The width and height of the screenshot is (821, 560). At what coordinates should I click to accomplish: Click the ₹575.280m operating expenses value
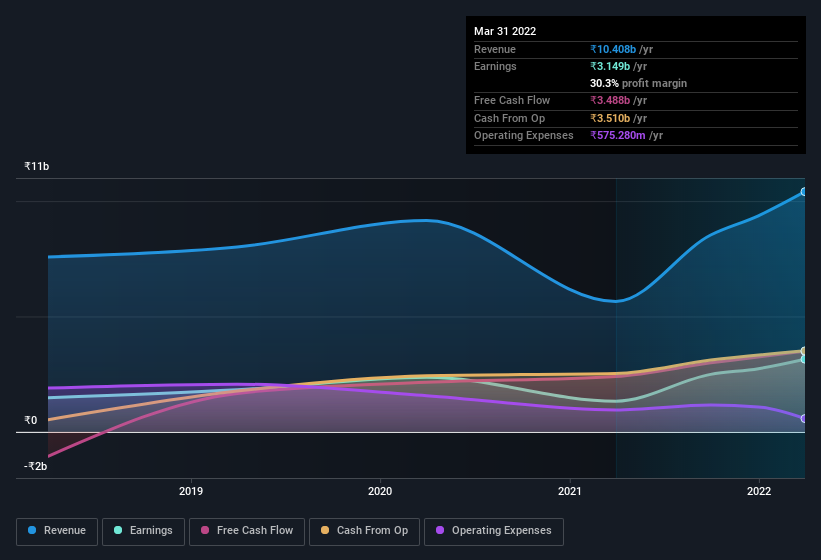[617, 136]
